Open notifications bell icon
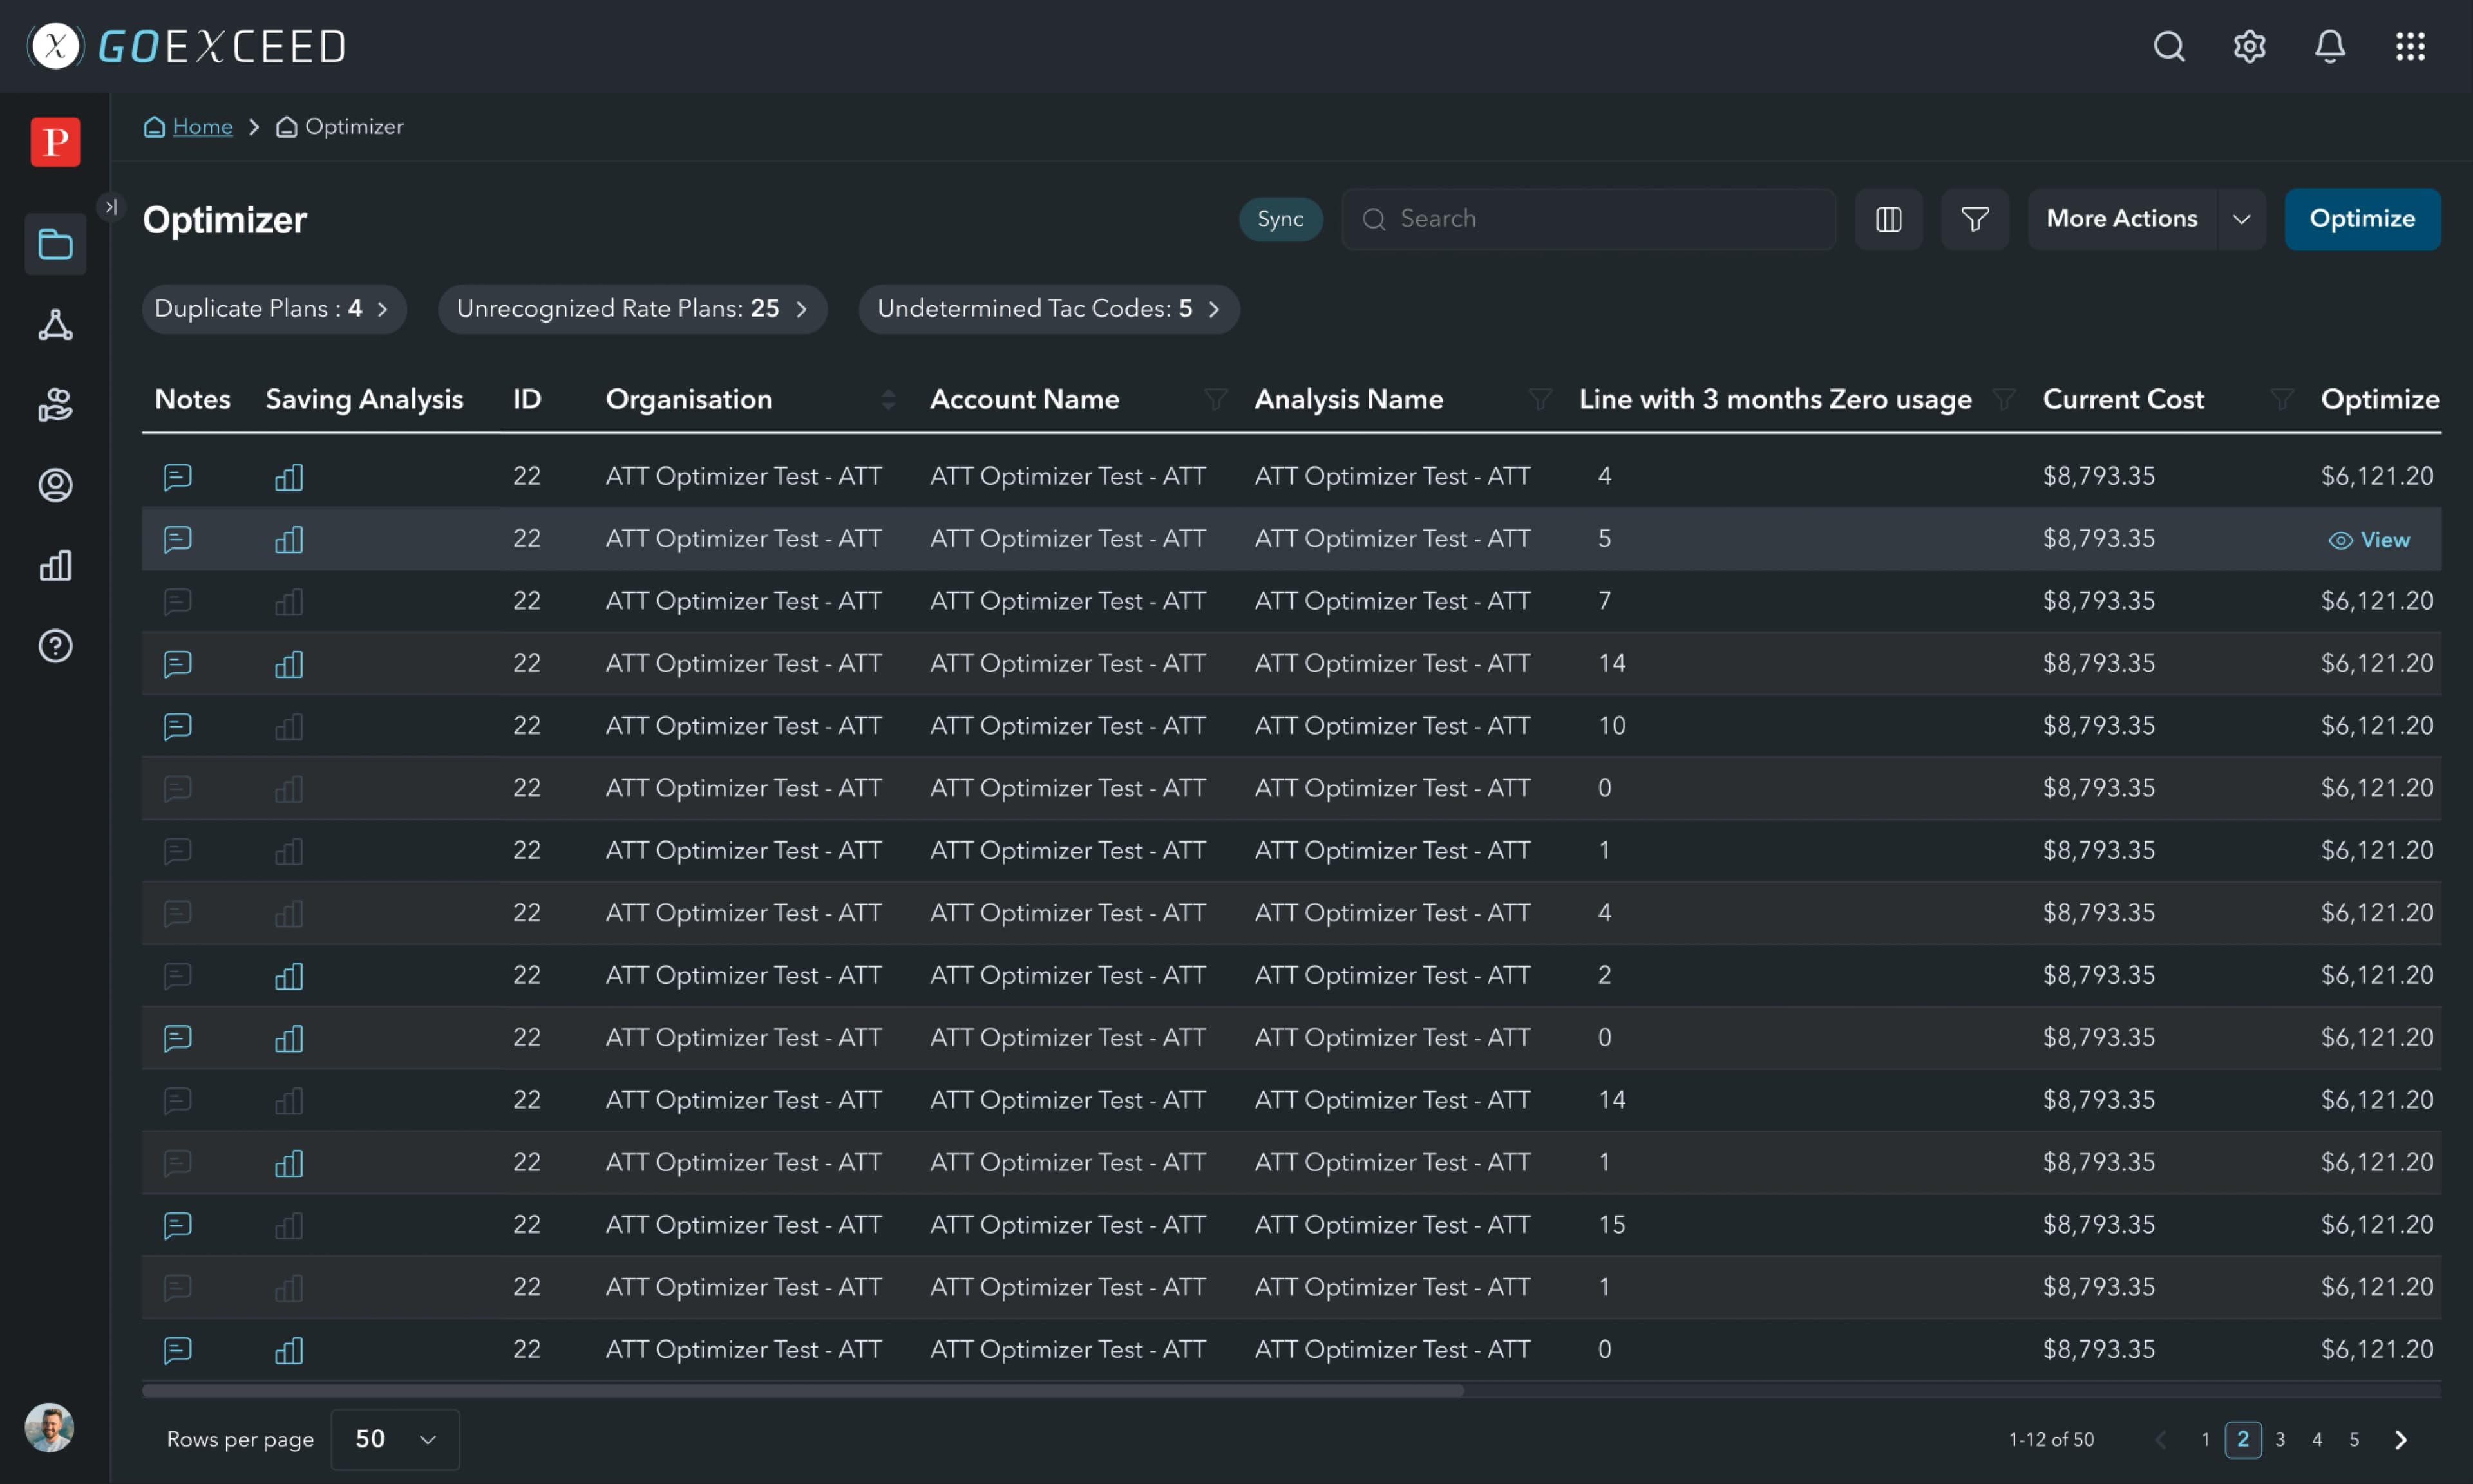 click(x=2329, y=46)
